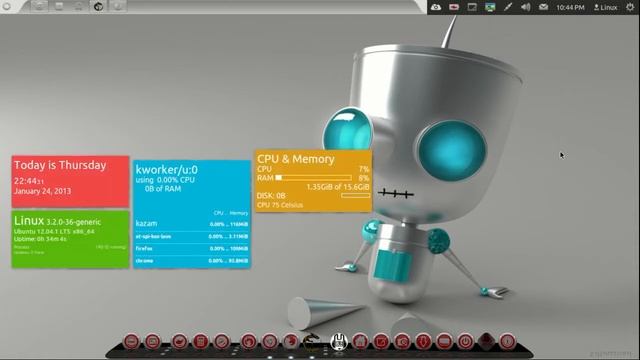640x360 pixels.
Task: Open the keyboard-like dock icon beside power
Action: tap(444, 341)
